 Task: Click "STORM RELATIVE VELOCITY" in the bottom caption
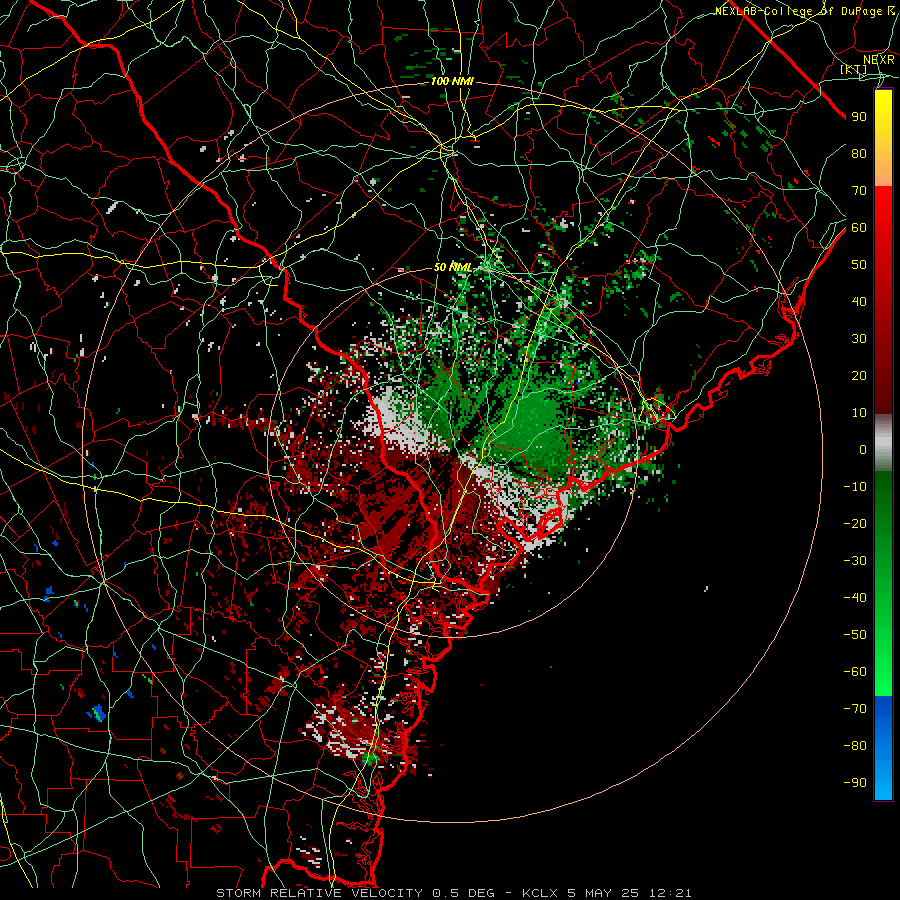coord(319,893)
